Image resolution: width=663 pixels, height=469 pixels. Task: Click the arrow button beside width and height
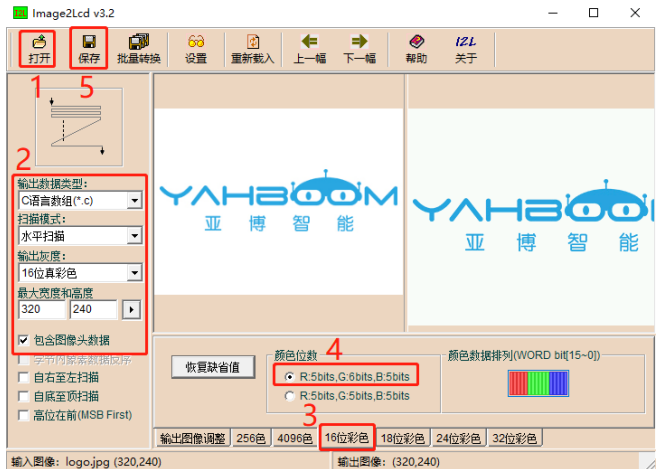tap(132, 310)
